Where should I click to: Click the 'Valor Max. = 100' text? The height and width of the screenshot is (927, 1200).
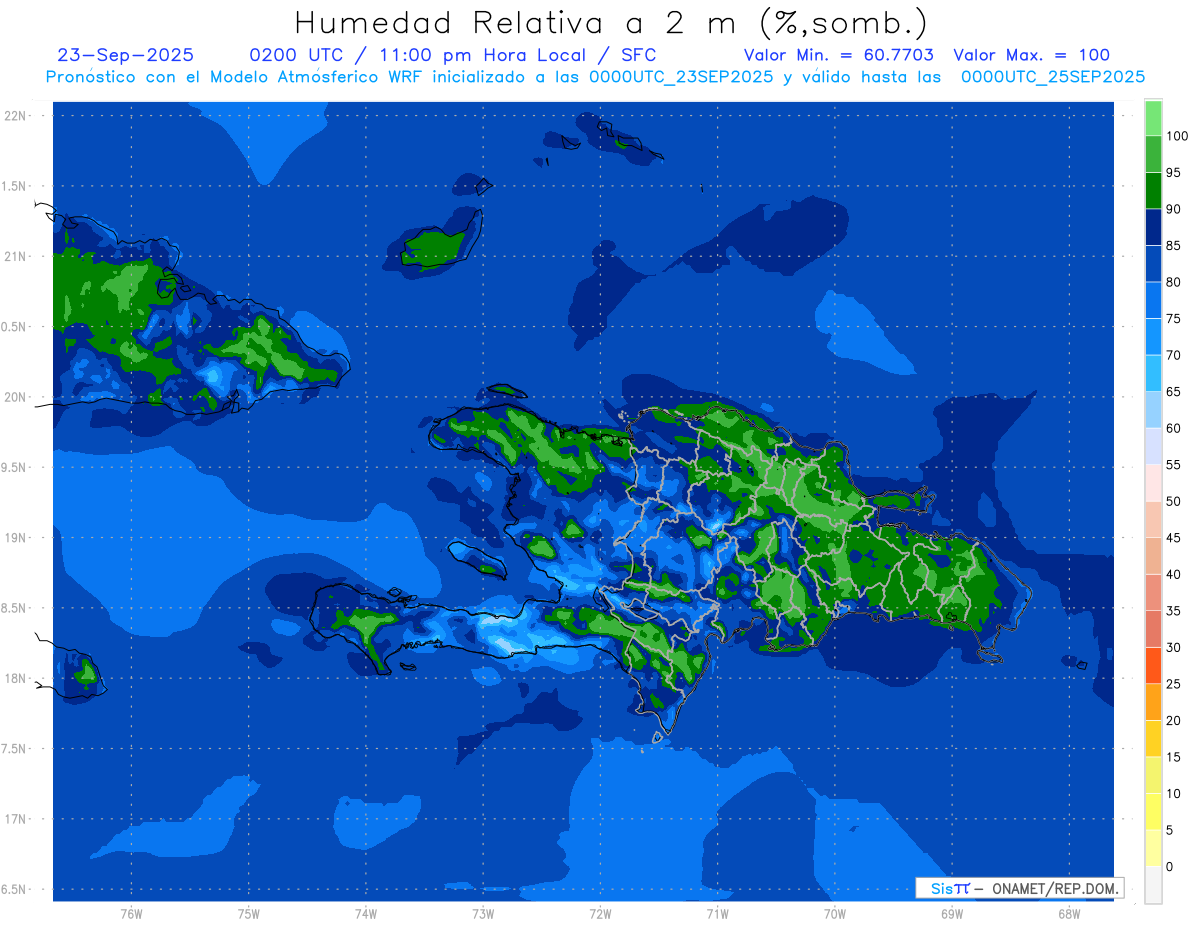[1031, 55]
